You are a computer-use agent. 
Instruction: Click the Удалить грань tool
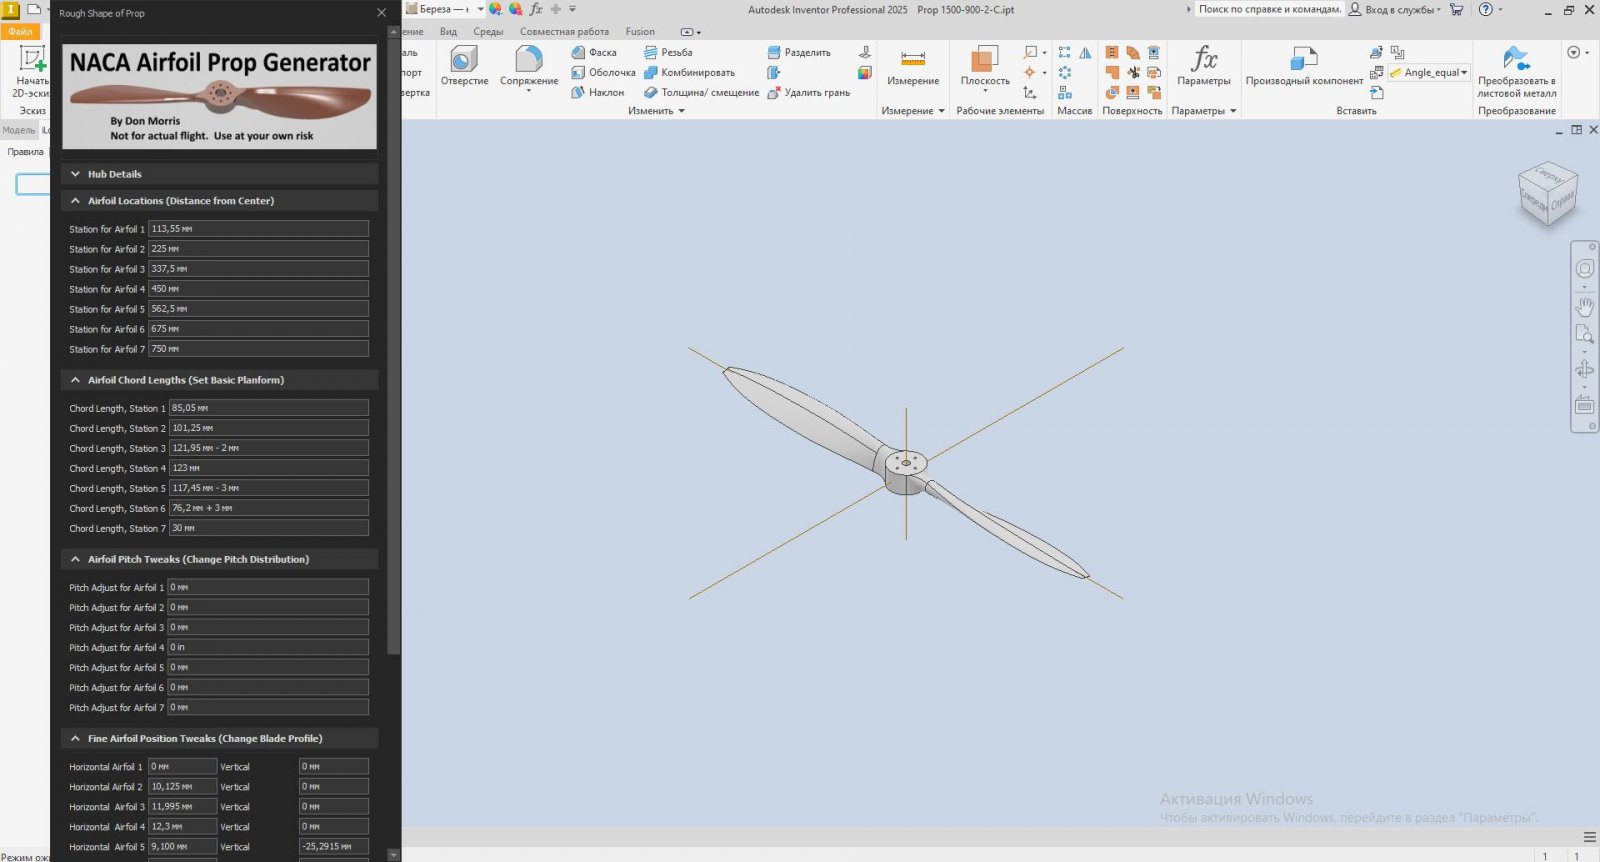coord(808,92)
